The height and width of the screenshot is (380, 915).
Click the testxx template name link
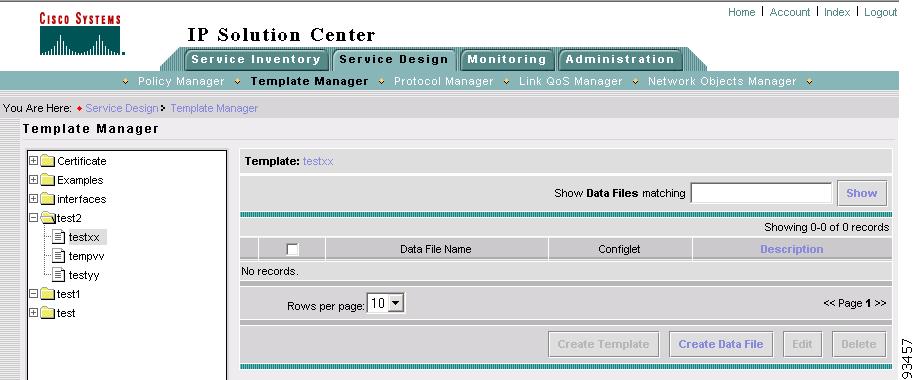tap(318, 161)
